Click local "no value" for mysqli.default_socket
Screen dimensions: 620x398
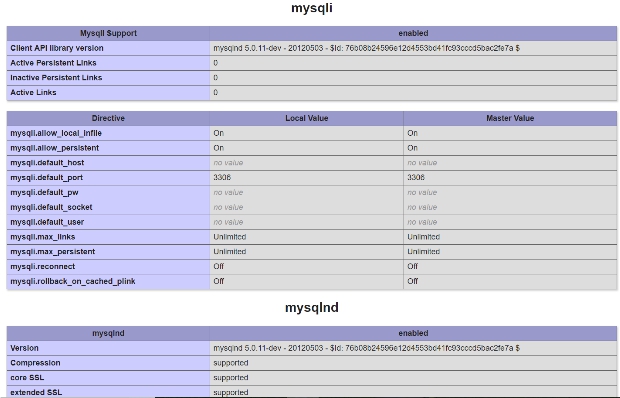pos(228,207)
